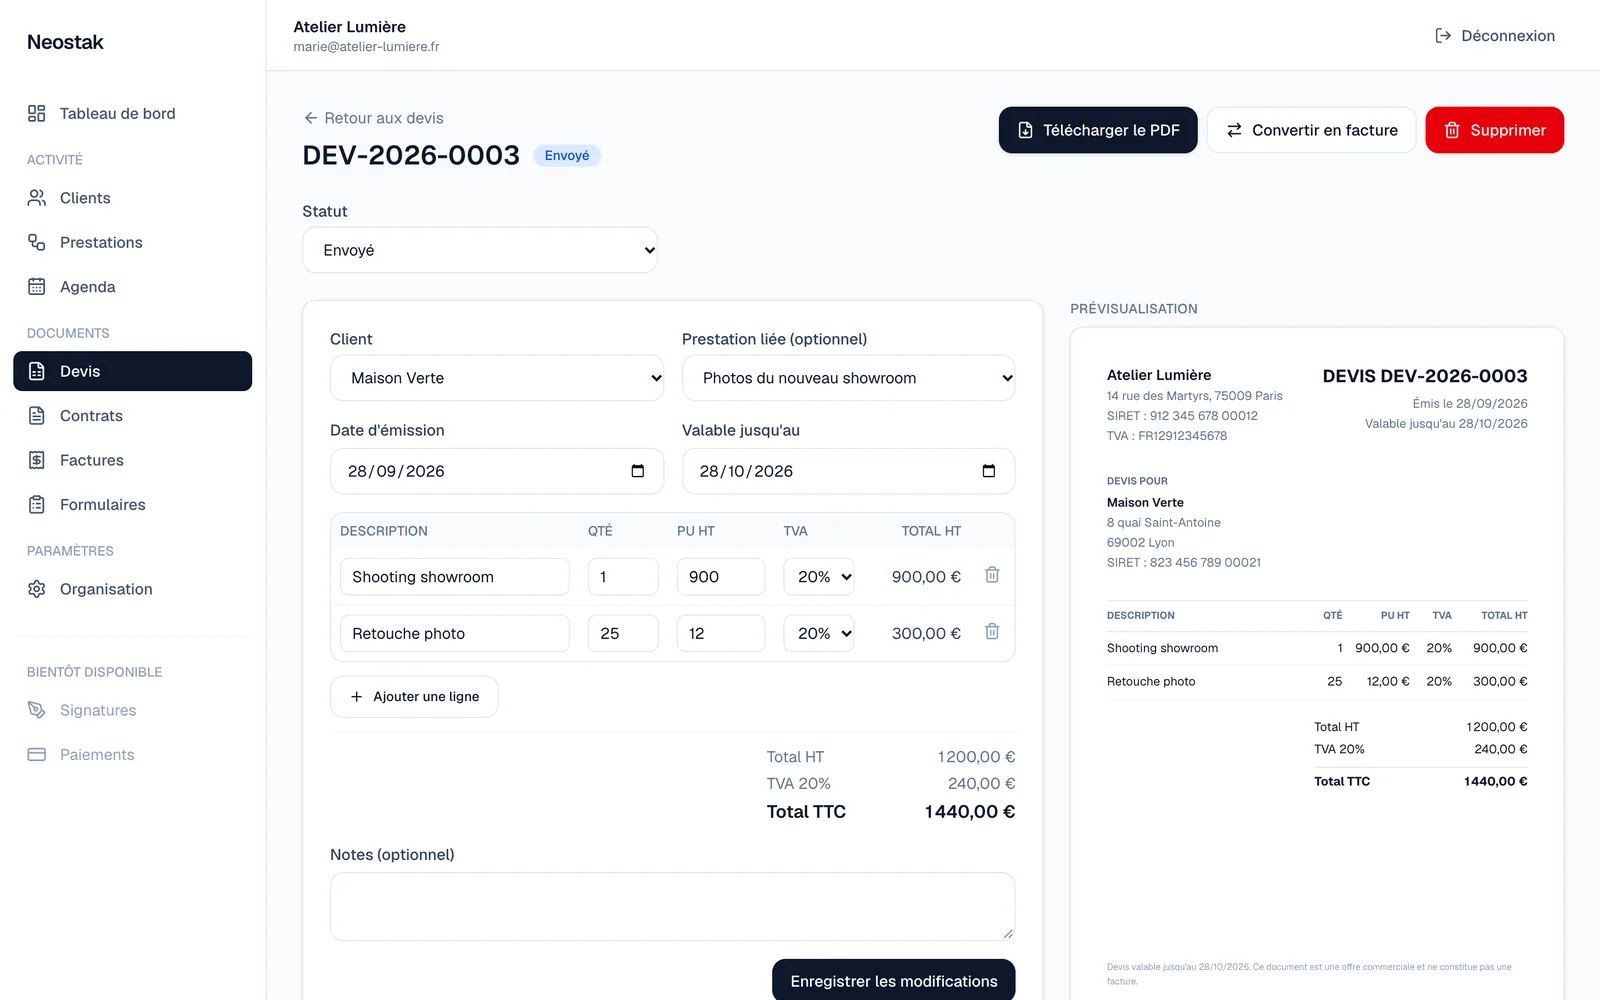1600x1000 pixels.
Task: Click the Agenda calendar icon
Action: (37, 287)
